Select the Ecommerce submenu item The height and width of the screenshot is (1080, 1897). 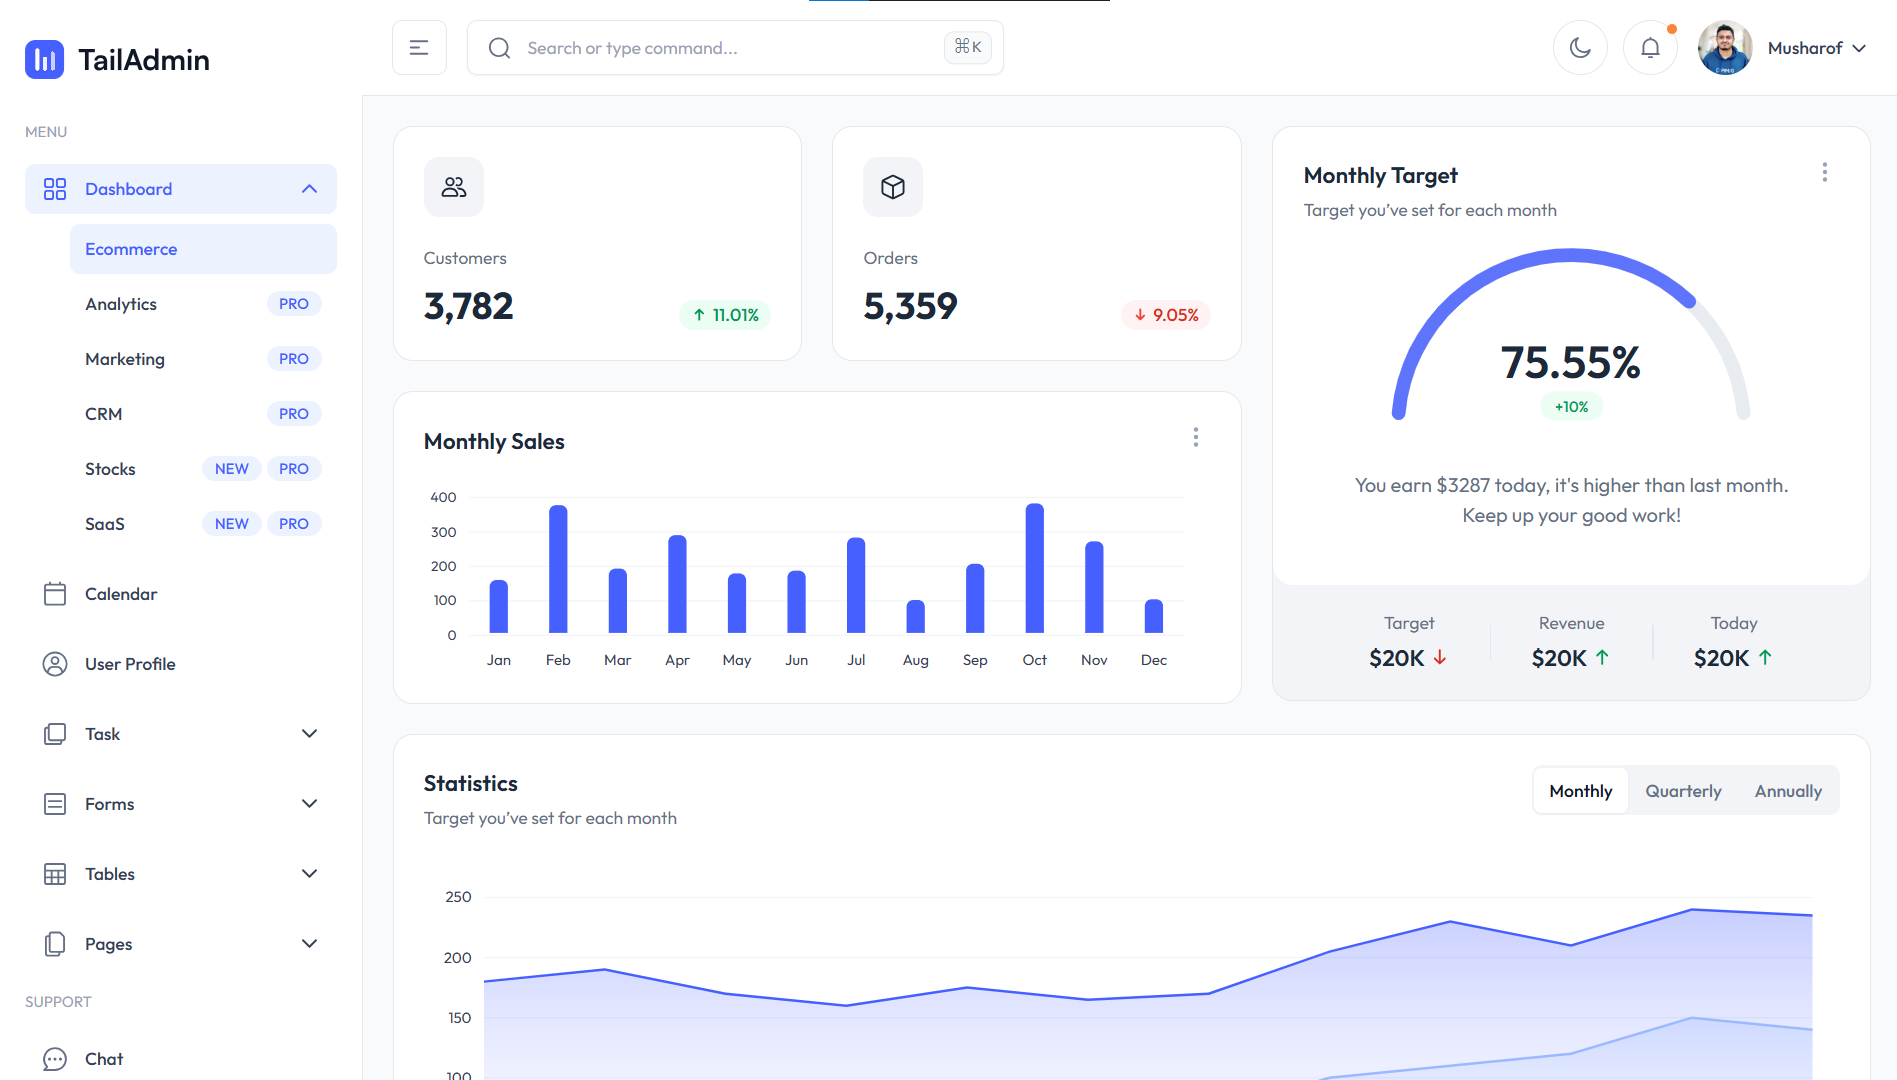[203, 249]
